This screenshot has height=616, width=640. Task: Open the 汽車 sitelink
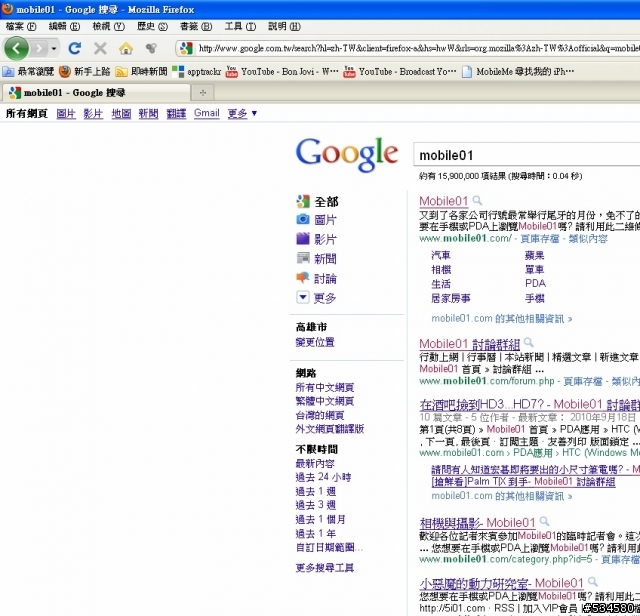(x=441, y=256)
